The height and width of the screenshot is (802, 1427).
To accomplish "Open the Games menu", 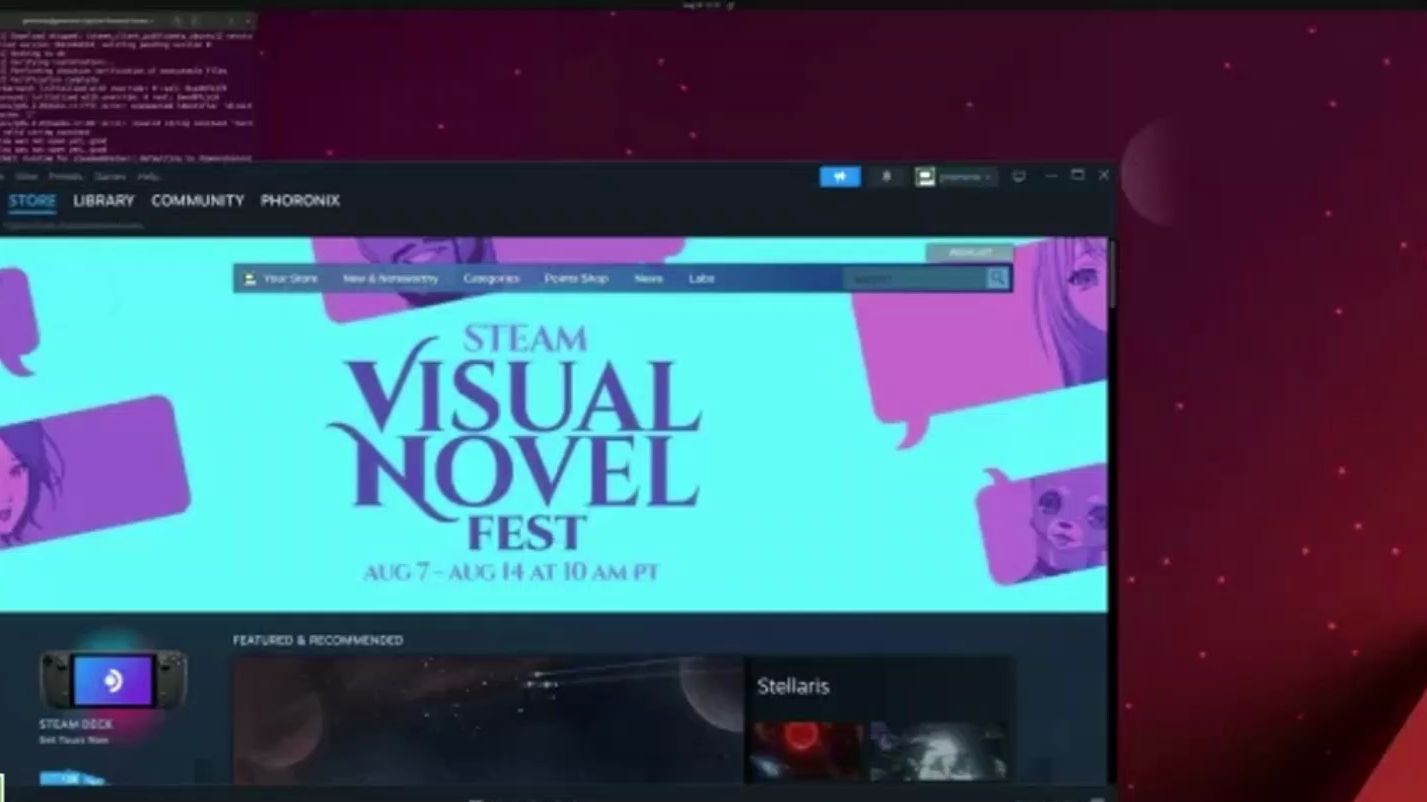I will point(110,177).
